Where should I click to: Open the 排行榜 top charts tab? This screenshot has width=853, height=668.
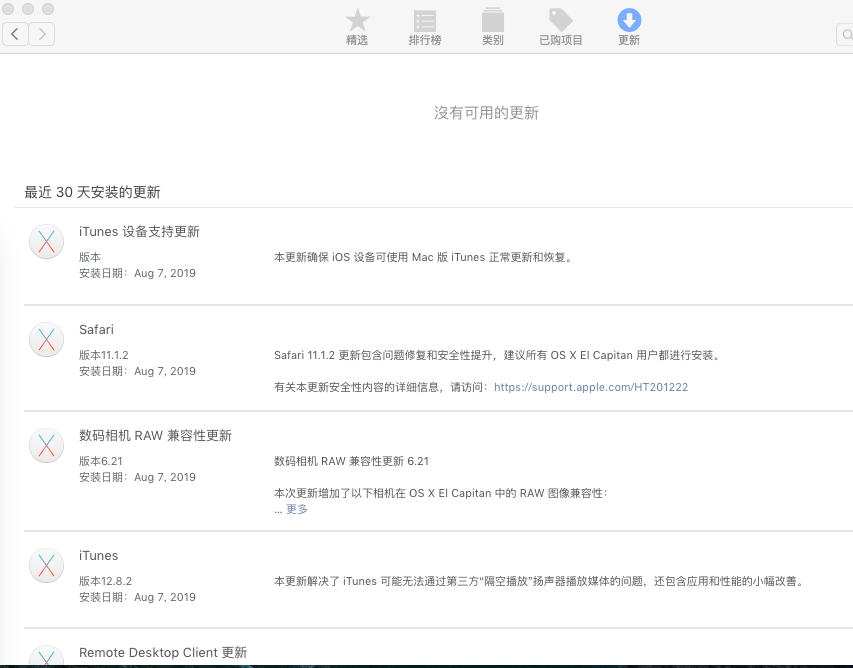click(x=425, y=27)
